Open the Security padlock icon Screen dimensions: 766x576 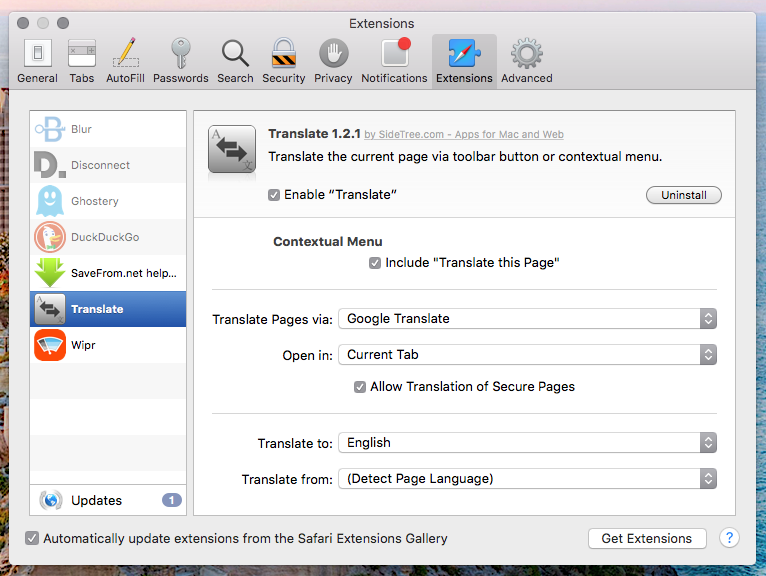coord(284,53)
